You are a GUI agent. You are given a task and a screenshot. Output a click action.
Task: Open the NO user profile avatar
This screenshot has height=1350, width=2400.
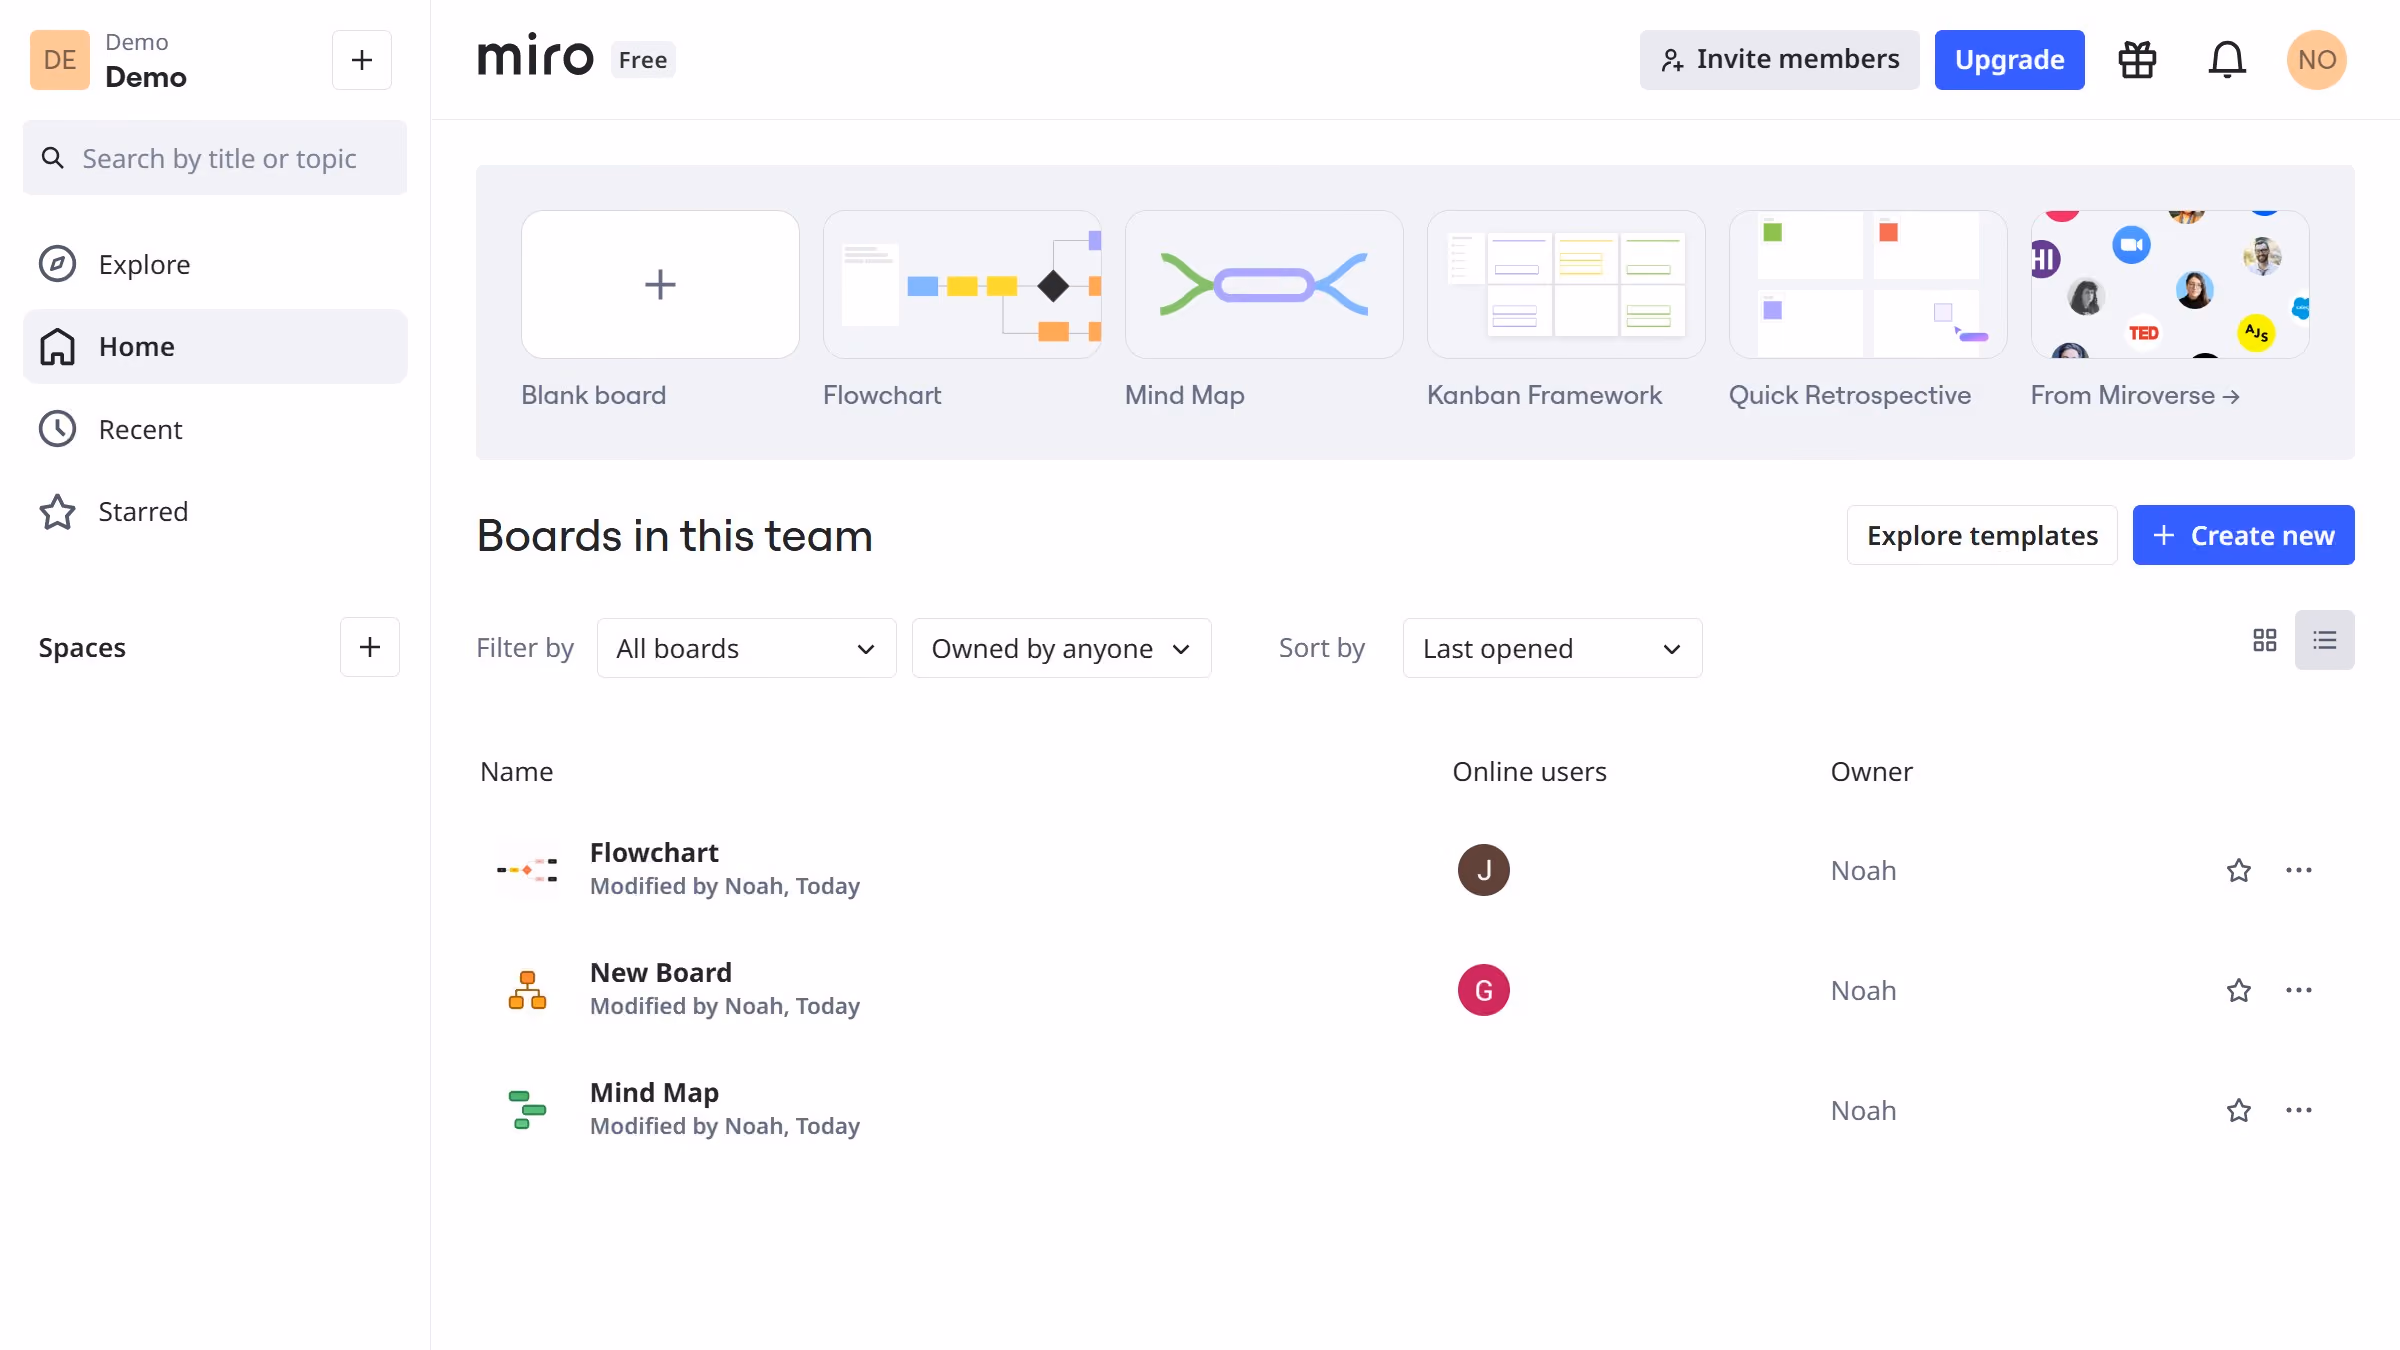point(2316,60)
